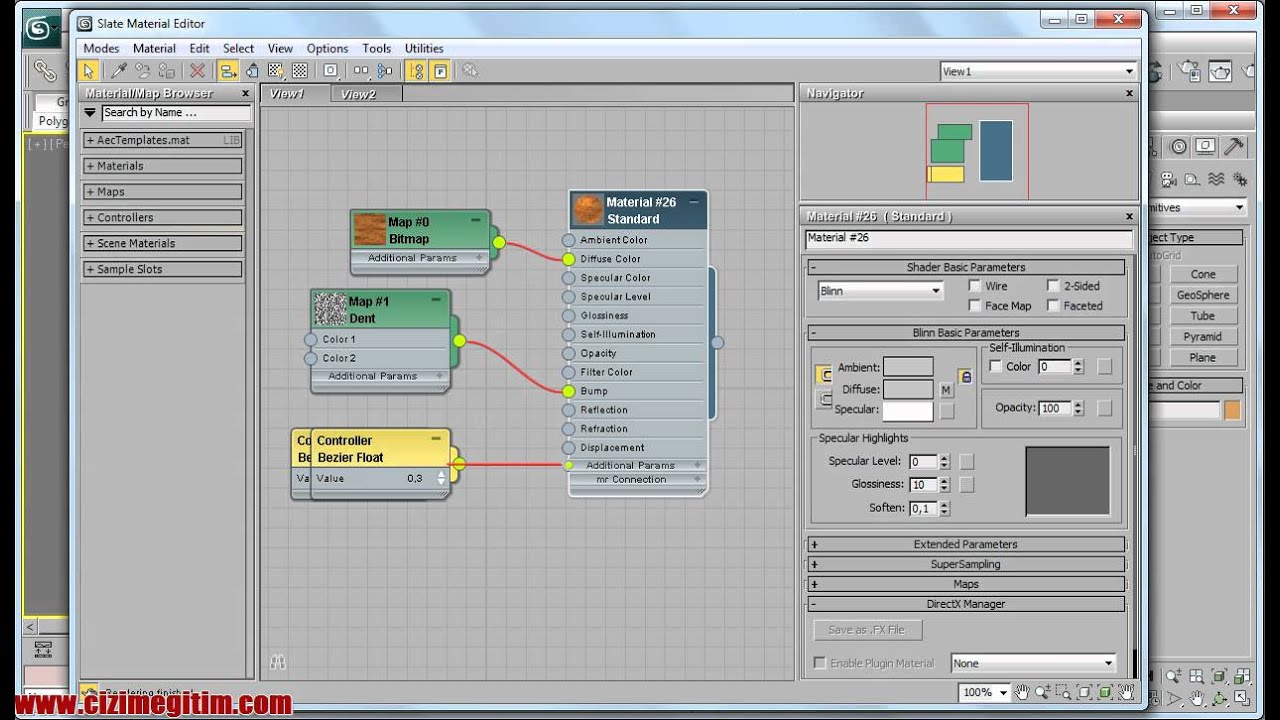Click the Specular color swatch
The height and width of the screenshot is (720, 1280).
click(908, 411)
